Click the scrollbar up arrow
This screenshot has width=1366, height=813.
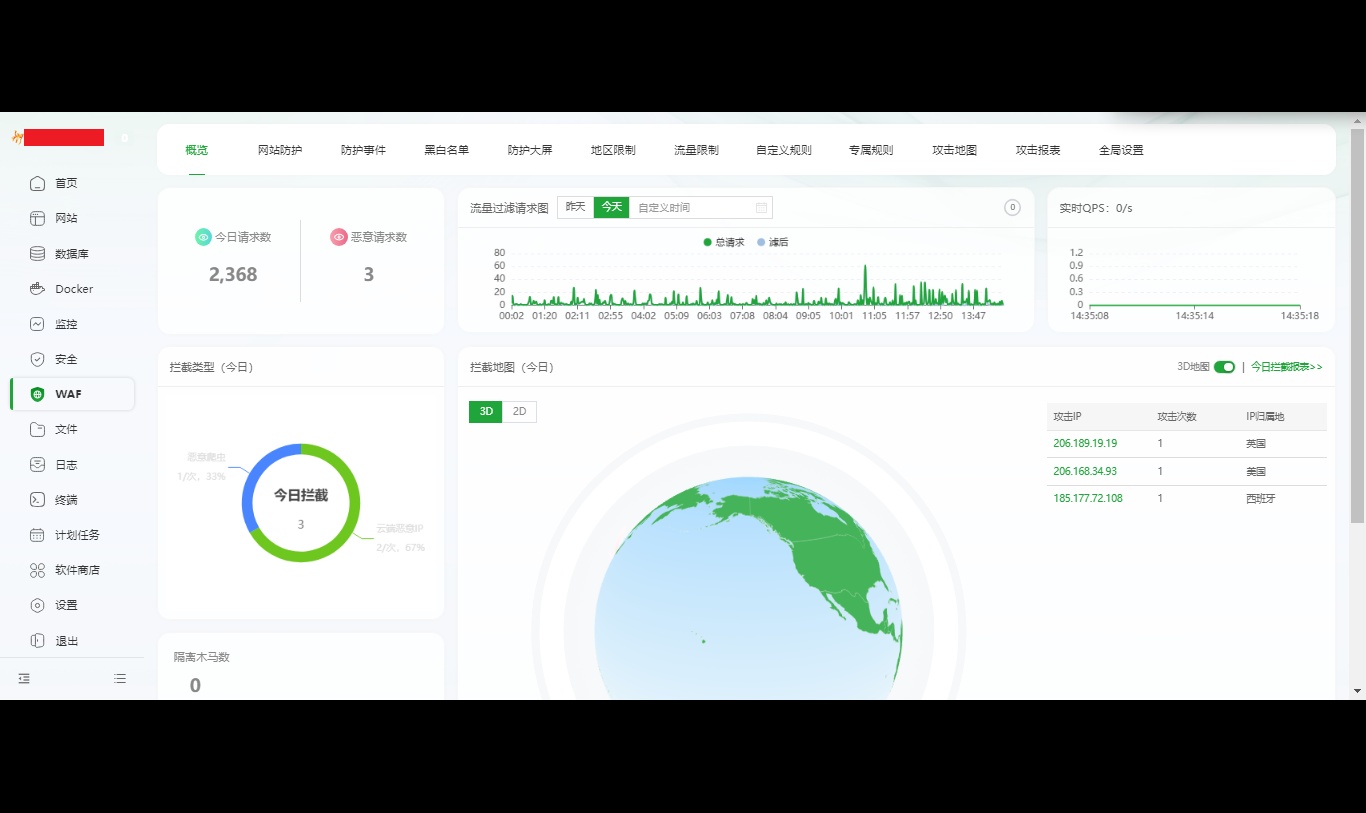coord(1357,121)
